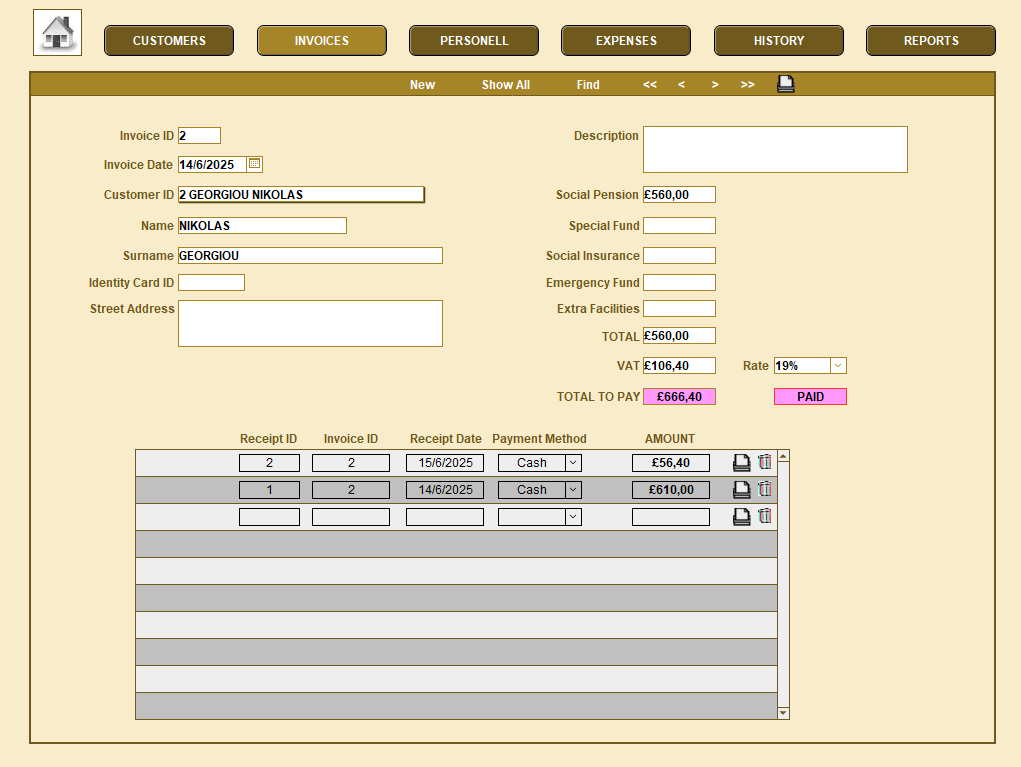This screenshot has width=1021, height=767.
Task: Click scroll up arrow of receipts list
Action: point(783,456)
